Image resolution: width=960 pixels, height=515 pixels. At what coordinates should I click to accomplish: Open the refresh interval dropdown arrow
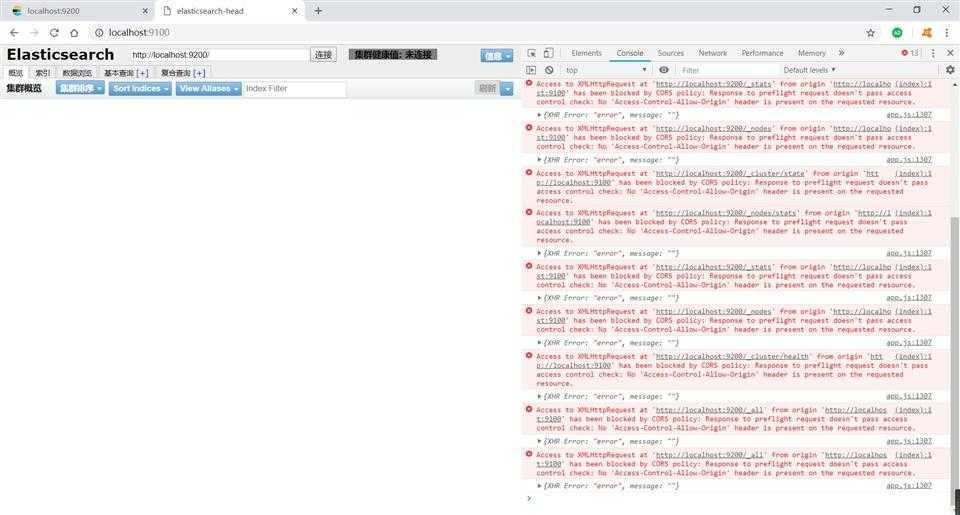(x=507, y=88)
